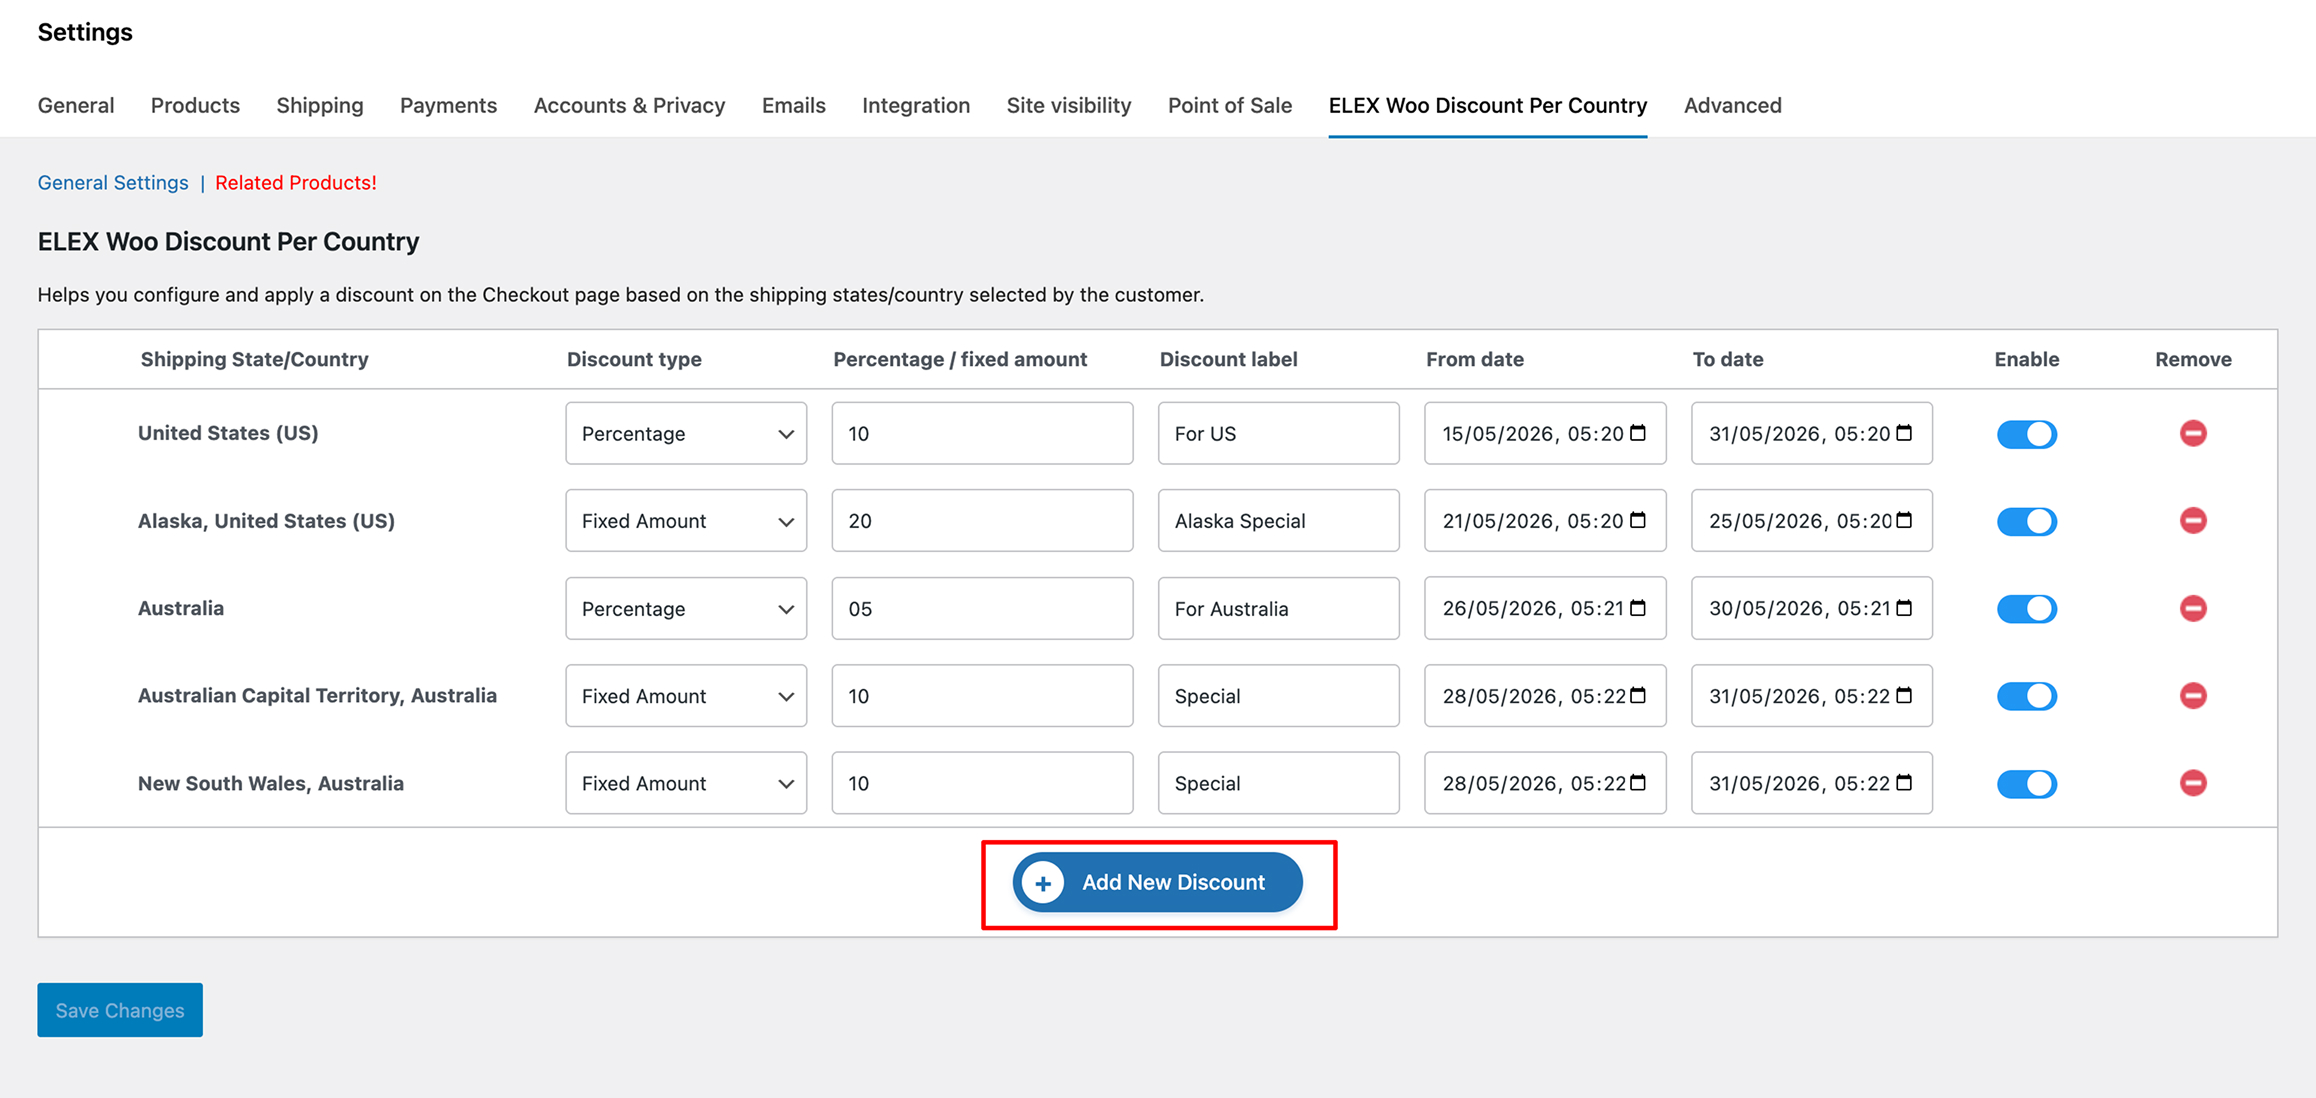
Task: Delete the Australia discount via red minus icon
Action: coord(2193,608)
